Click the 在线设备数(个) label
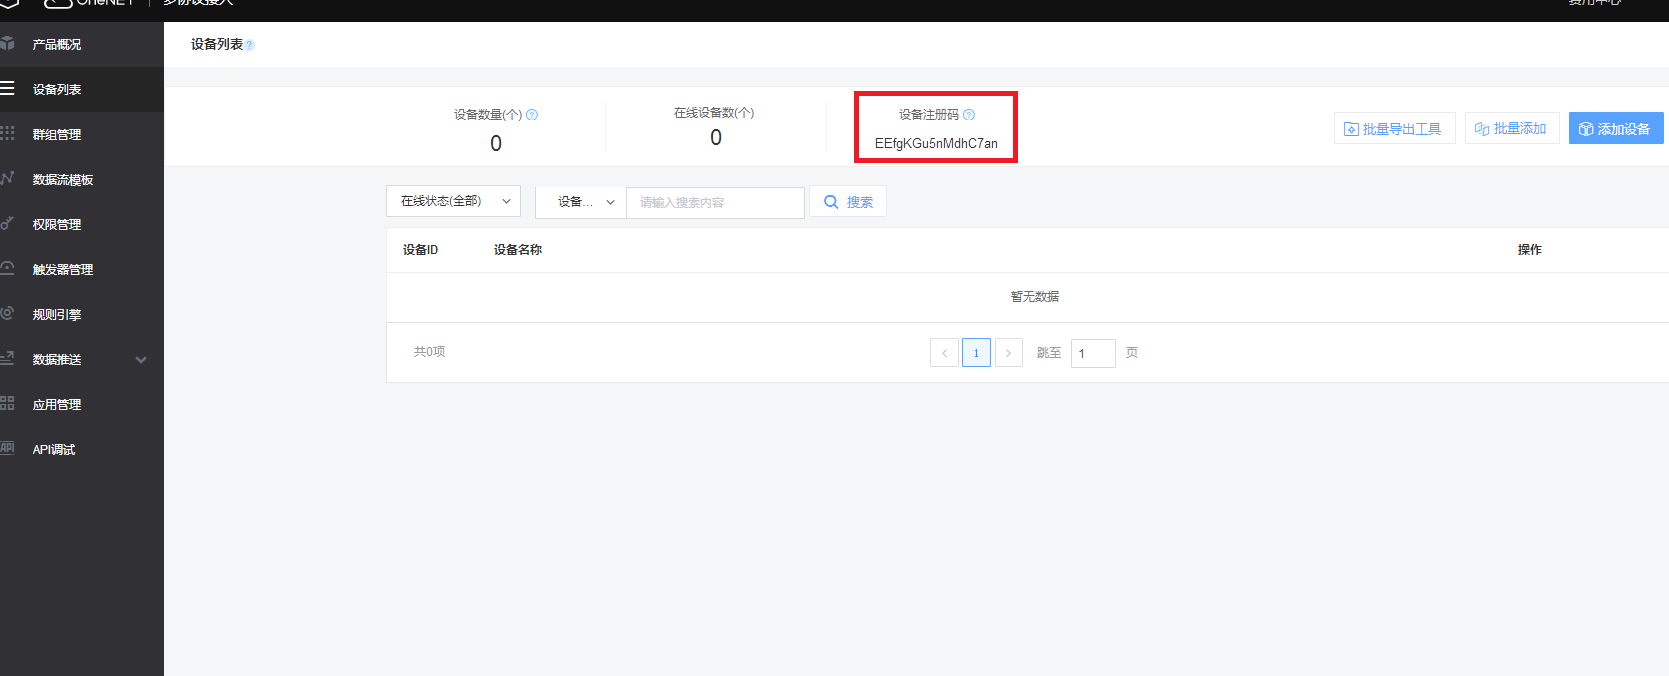Image resolution: width=1669 pixels, height=676 pixels. pyautogui.click(x=714, y=113)
